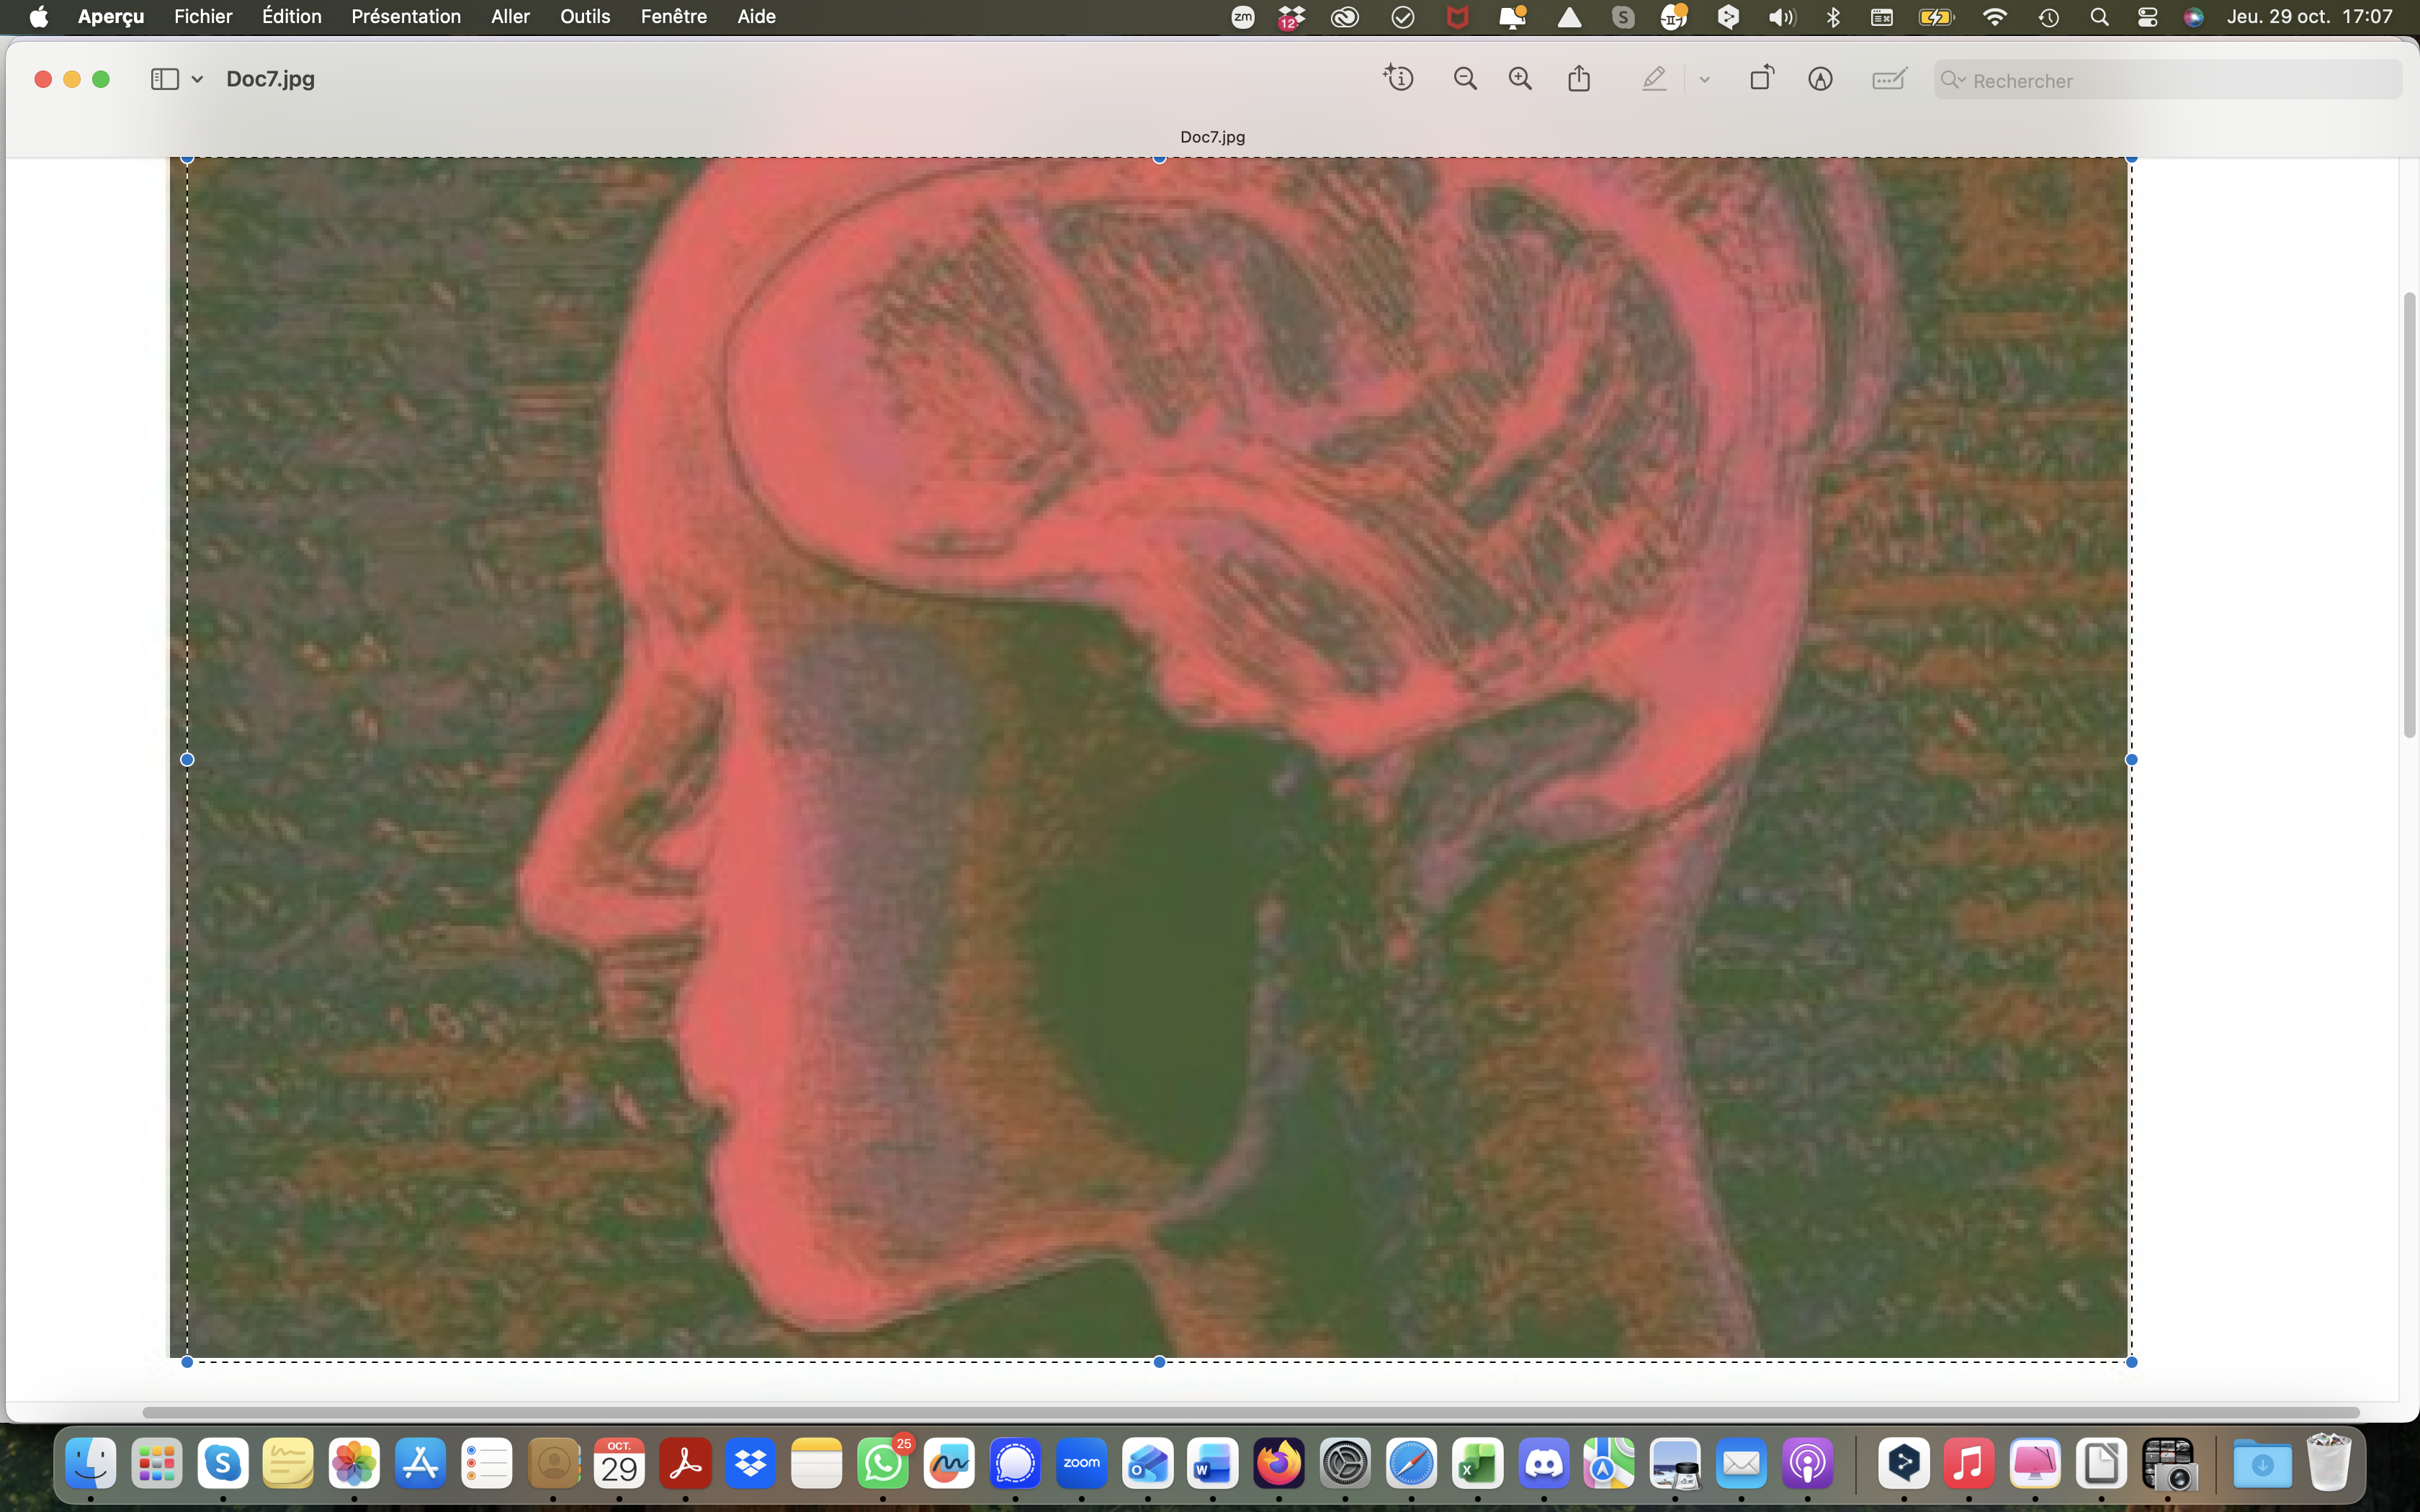The height and width of the screenshot is (1512, 2420).
Task: Click the Doc7.jpg tab title
Action: [x=1212, y=137]
